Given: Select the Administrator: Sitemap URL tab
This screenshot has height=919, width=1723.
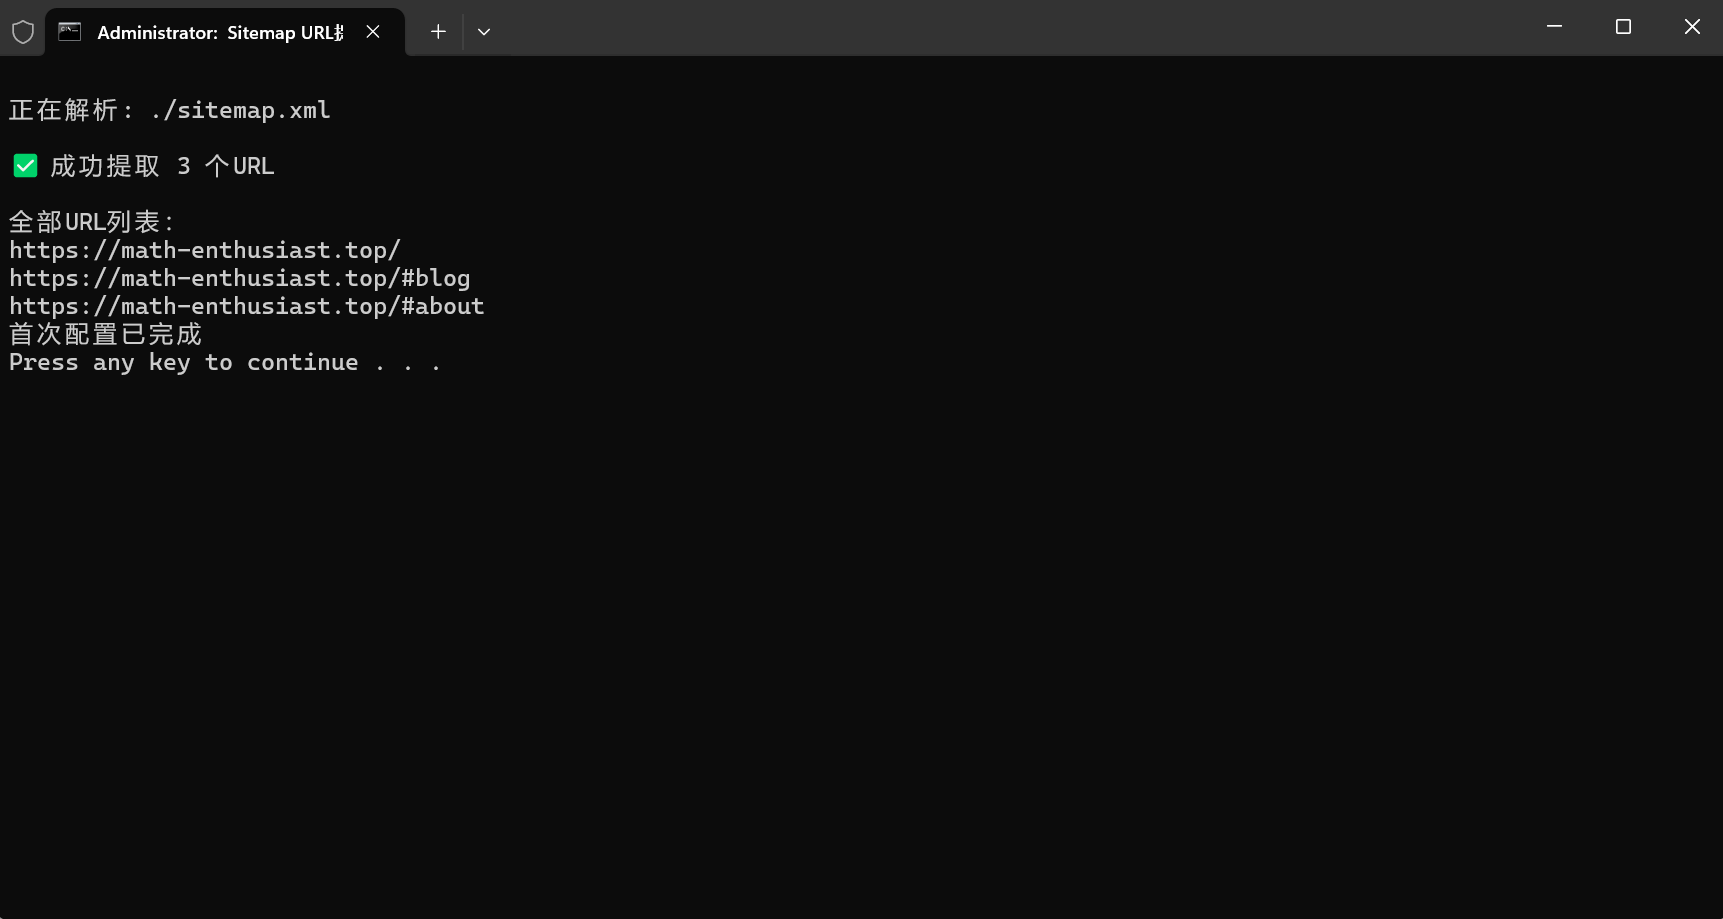Looking at the screenshot, I should pyautogui.click(x=225, y=32).
